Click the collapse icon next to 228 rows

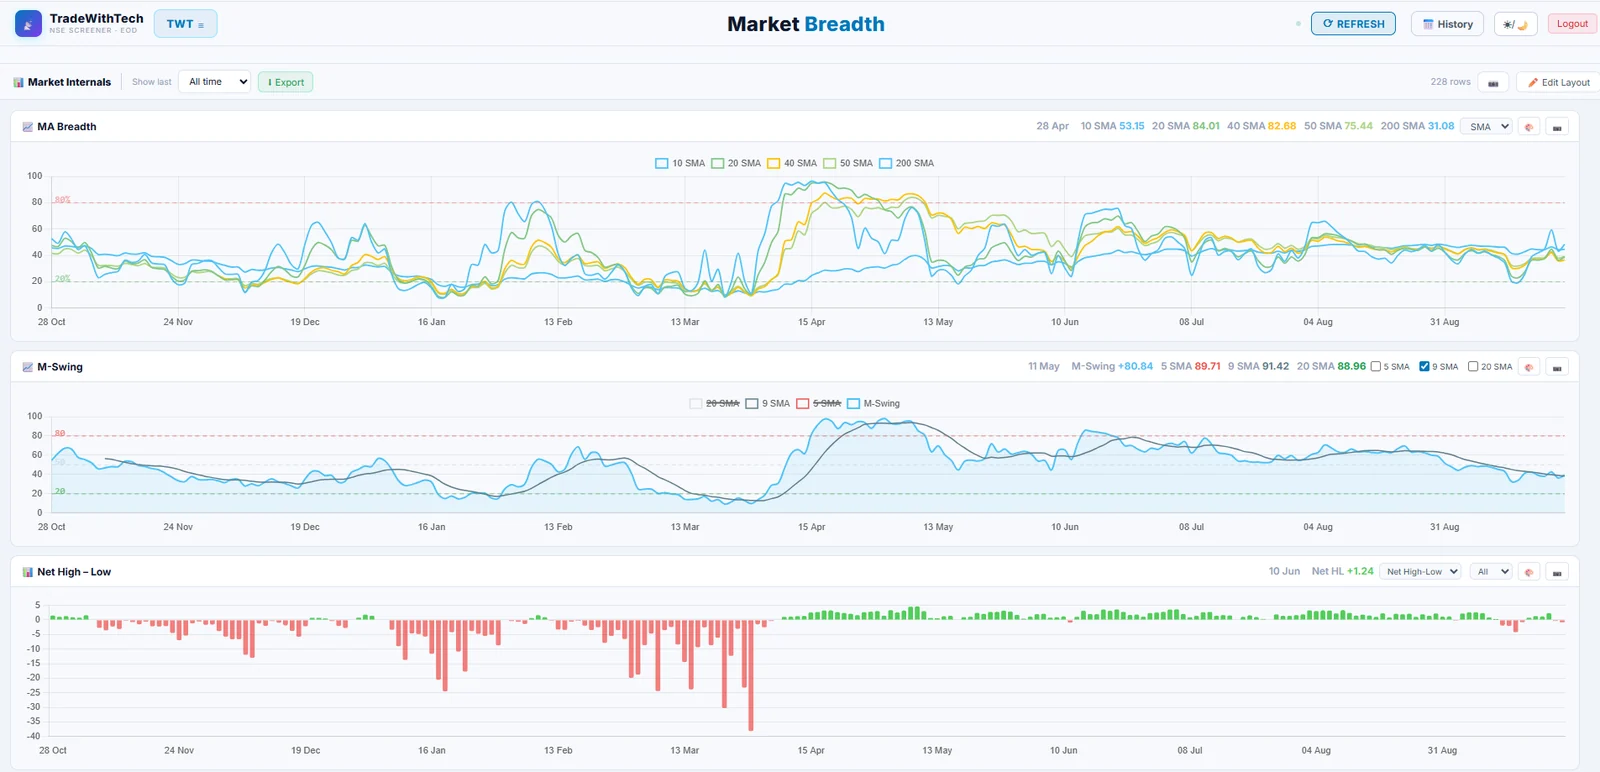1493,82
